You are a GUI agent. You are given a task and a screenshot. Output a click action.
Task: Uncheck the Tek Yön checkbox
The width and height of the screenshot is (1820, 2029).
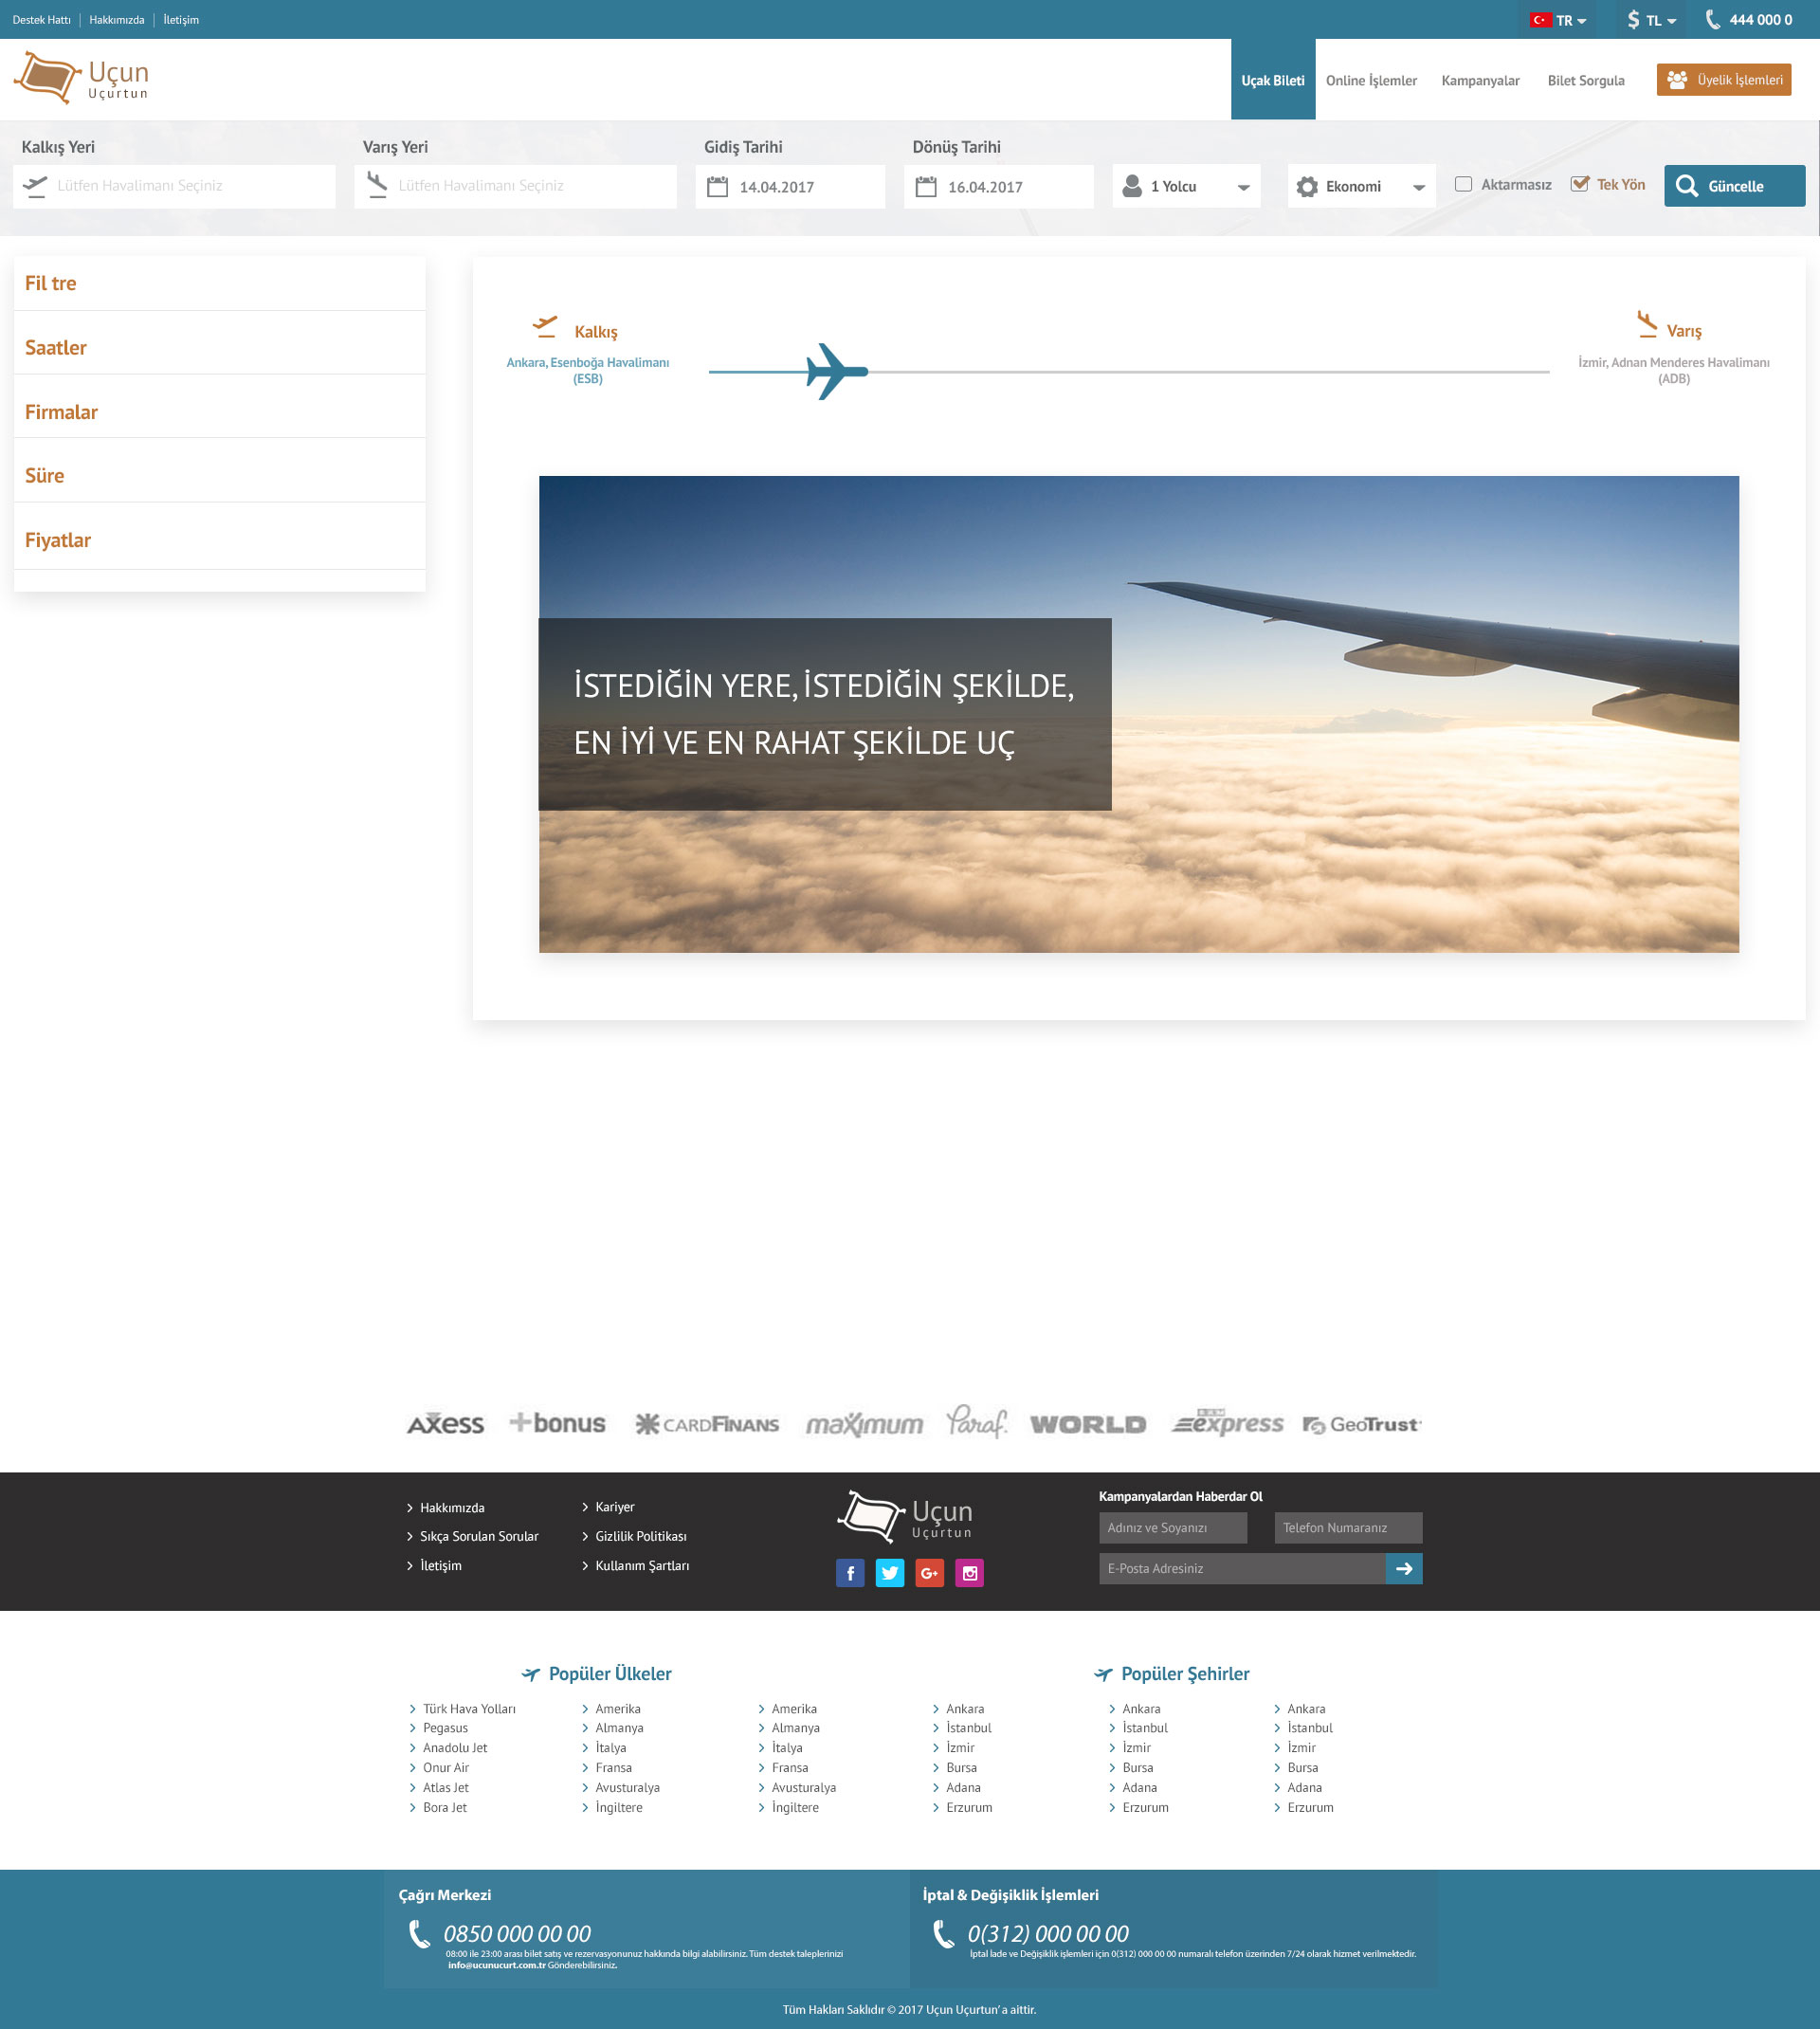point(1579,184)
